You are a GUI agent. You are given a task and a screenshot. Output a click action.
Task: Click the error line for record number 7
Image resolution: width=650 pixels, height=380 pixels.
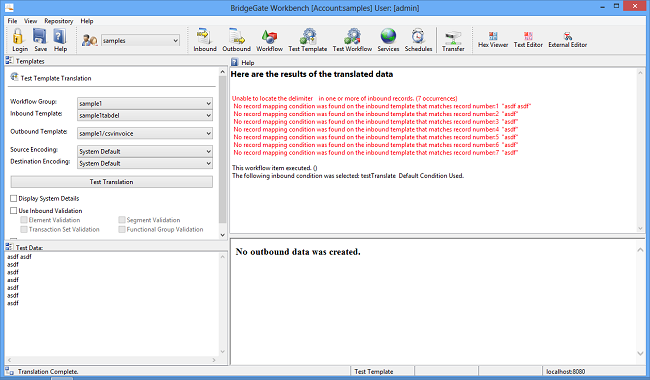coord(376,152)
